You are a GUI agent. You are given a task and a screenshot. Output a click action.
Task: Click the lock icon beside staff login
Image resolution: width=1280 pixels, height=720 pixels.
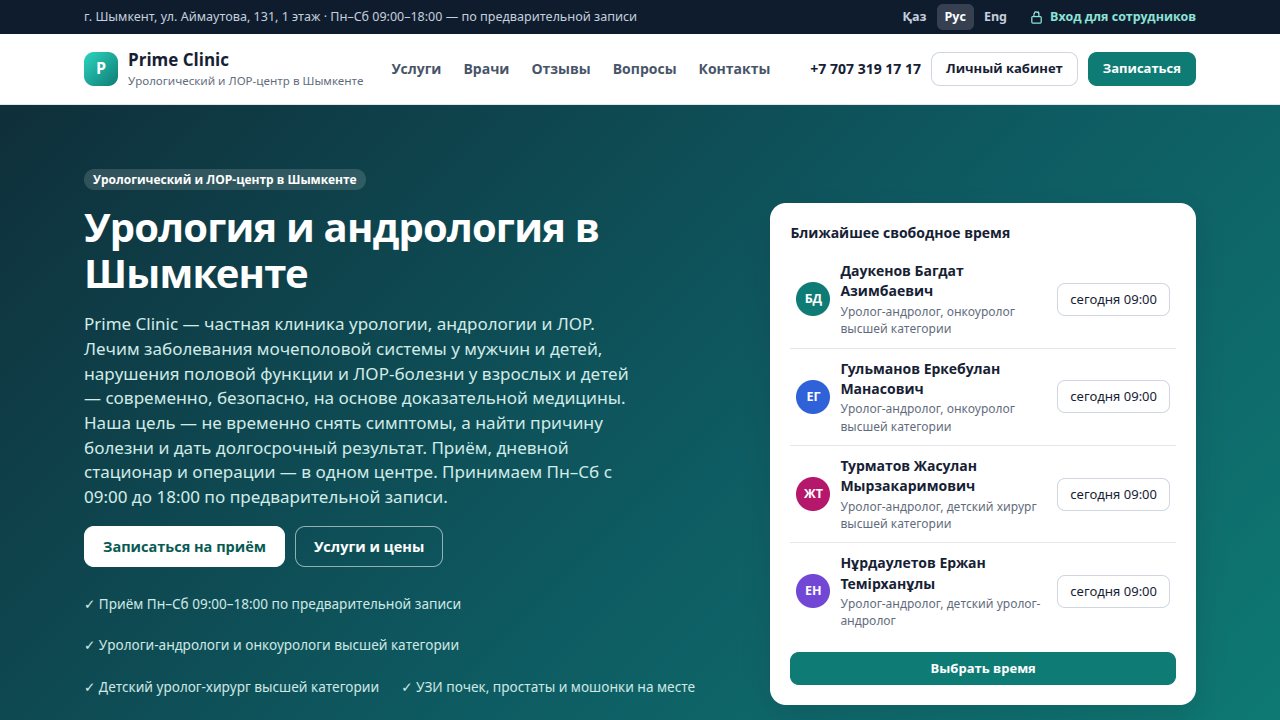[x=1036, y=17]
